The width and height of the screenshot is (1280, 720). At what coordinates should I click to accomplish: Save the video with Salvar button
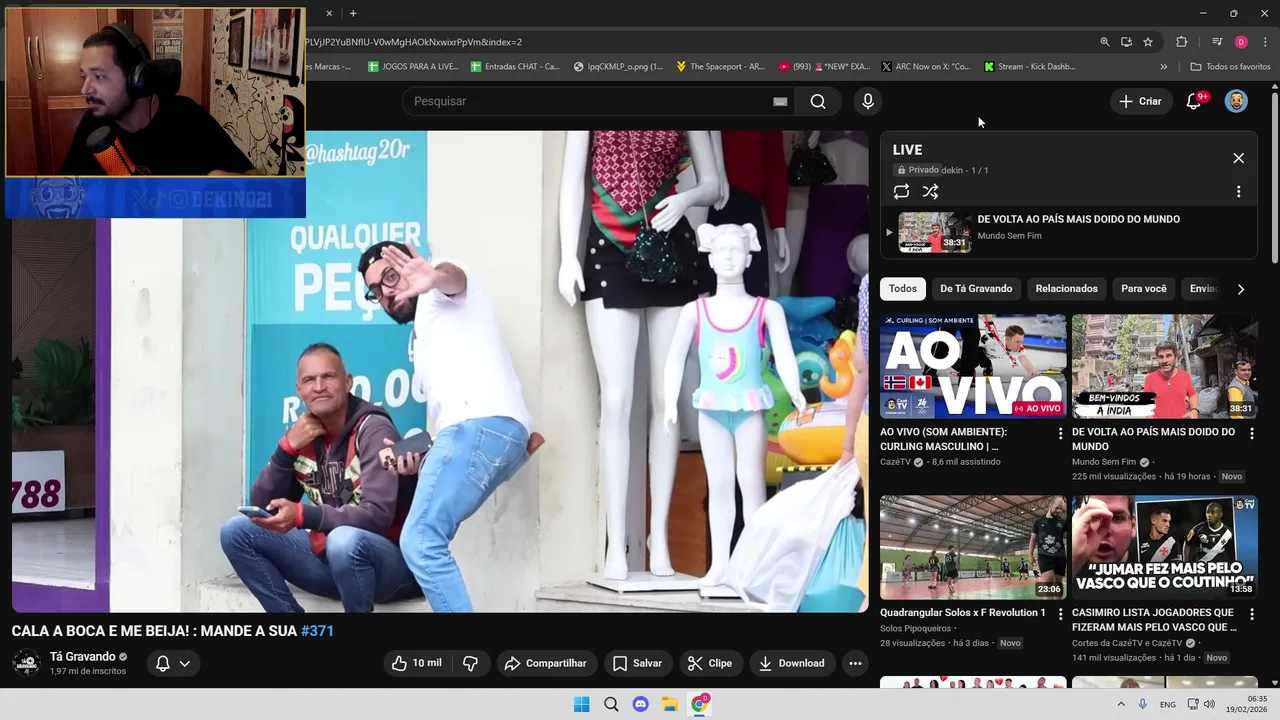[x=637, y=663]
